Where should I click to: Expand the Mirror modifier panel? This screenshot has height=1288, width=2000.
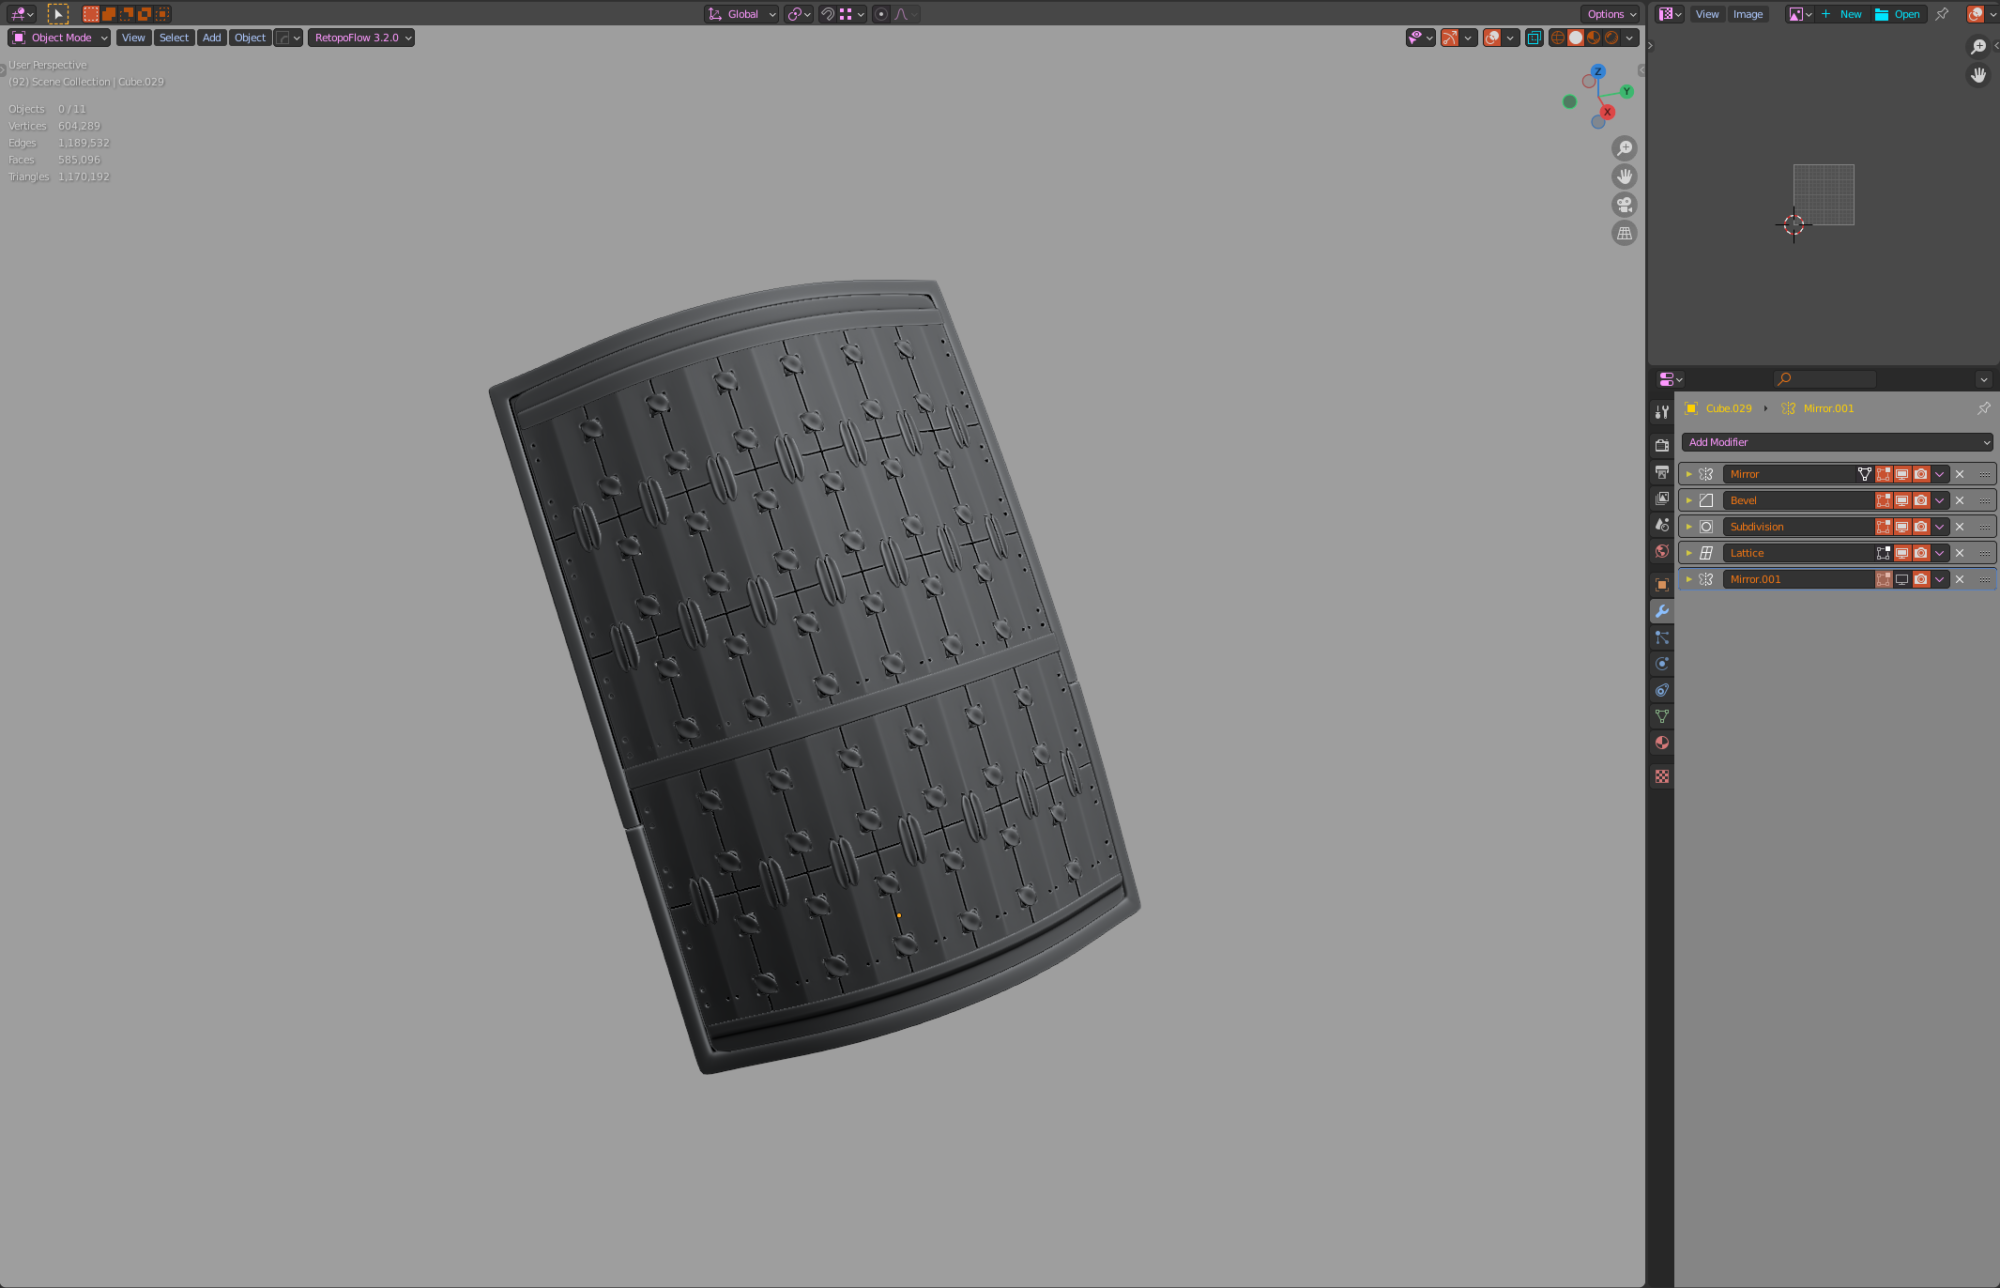tap(1689, 474)
